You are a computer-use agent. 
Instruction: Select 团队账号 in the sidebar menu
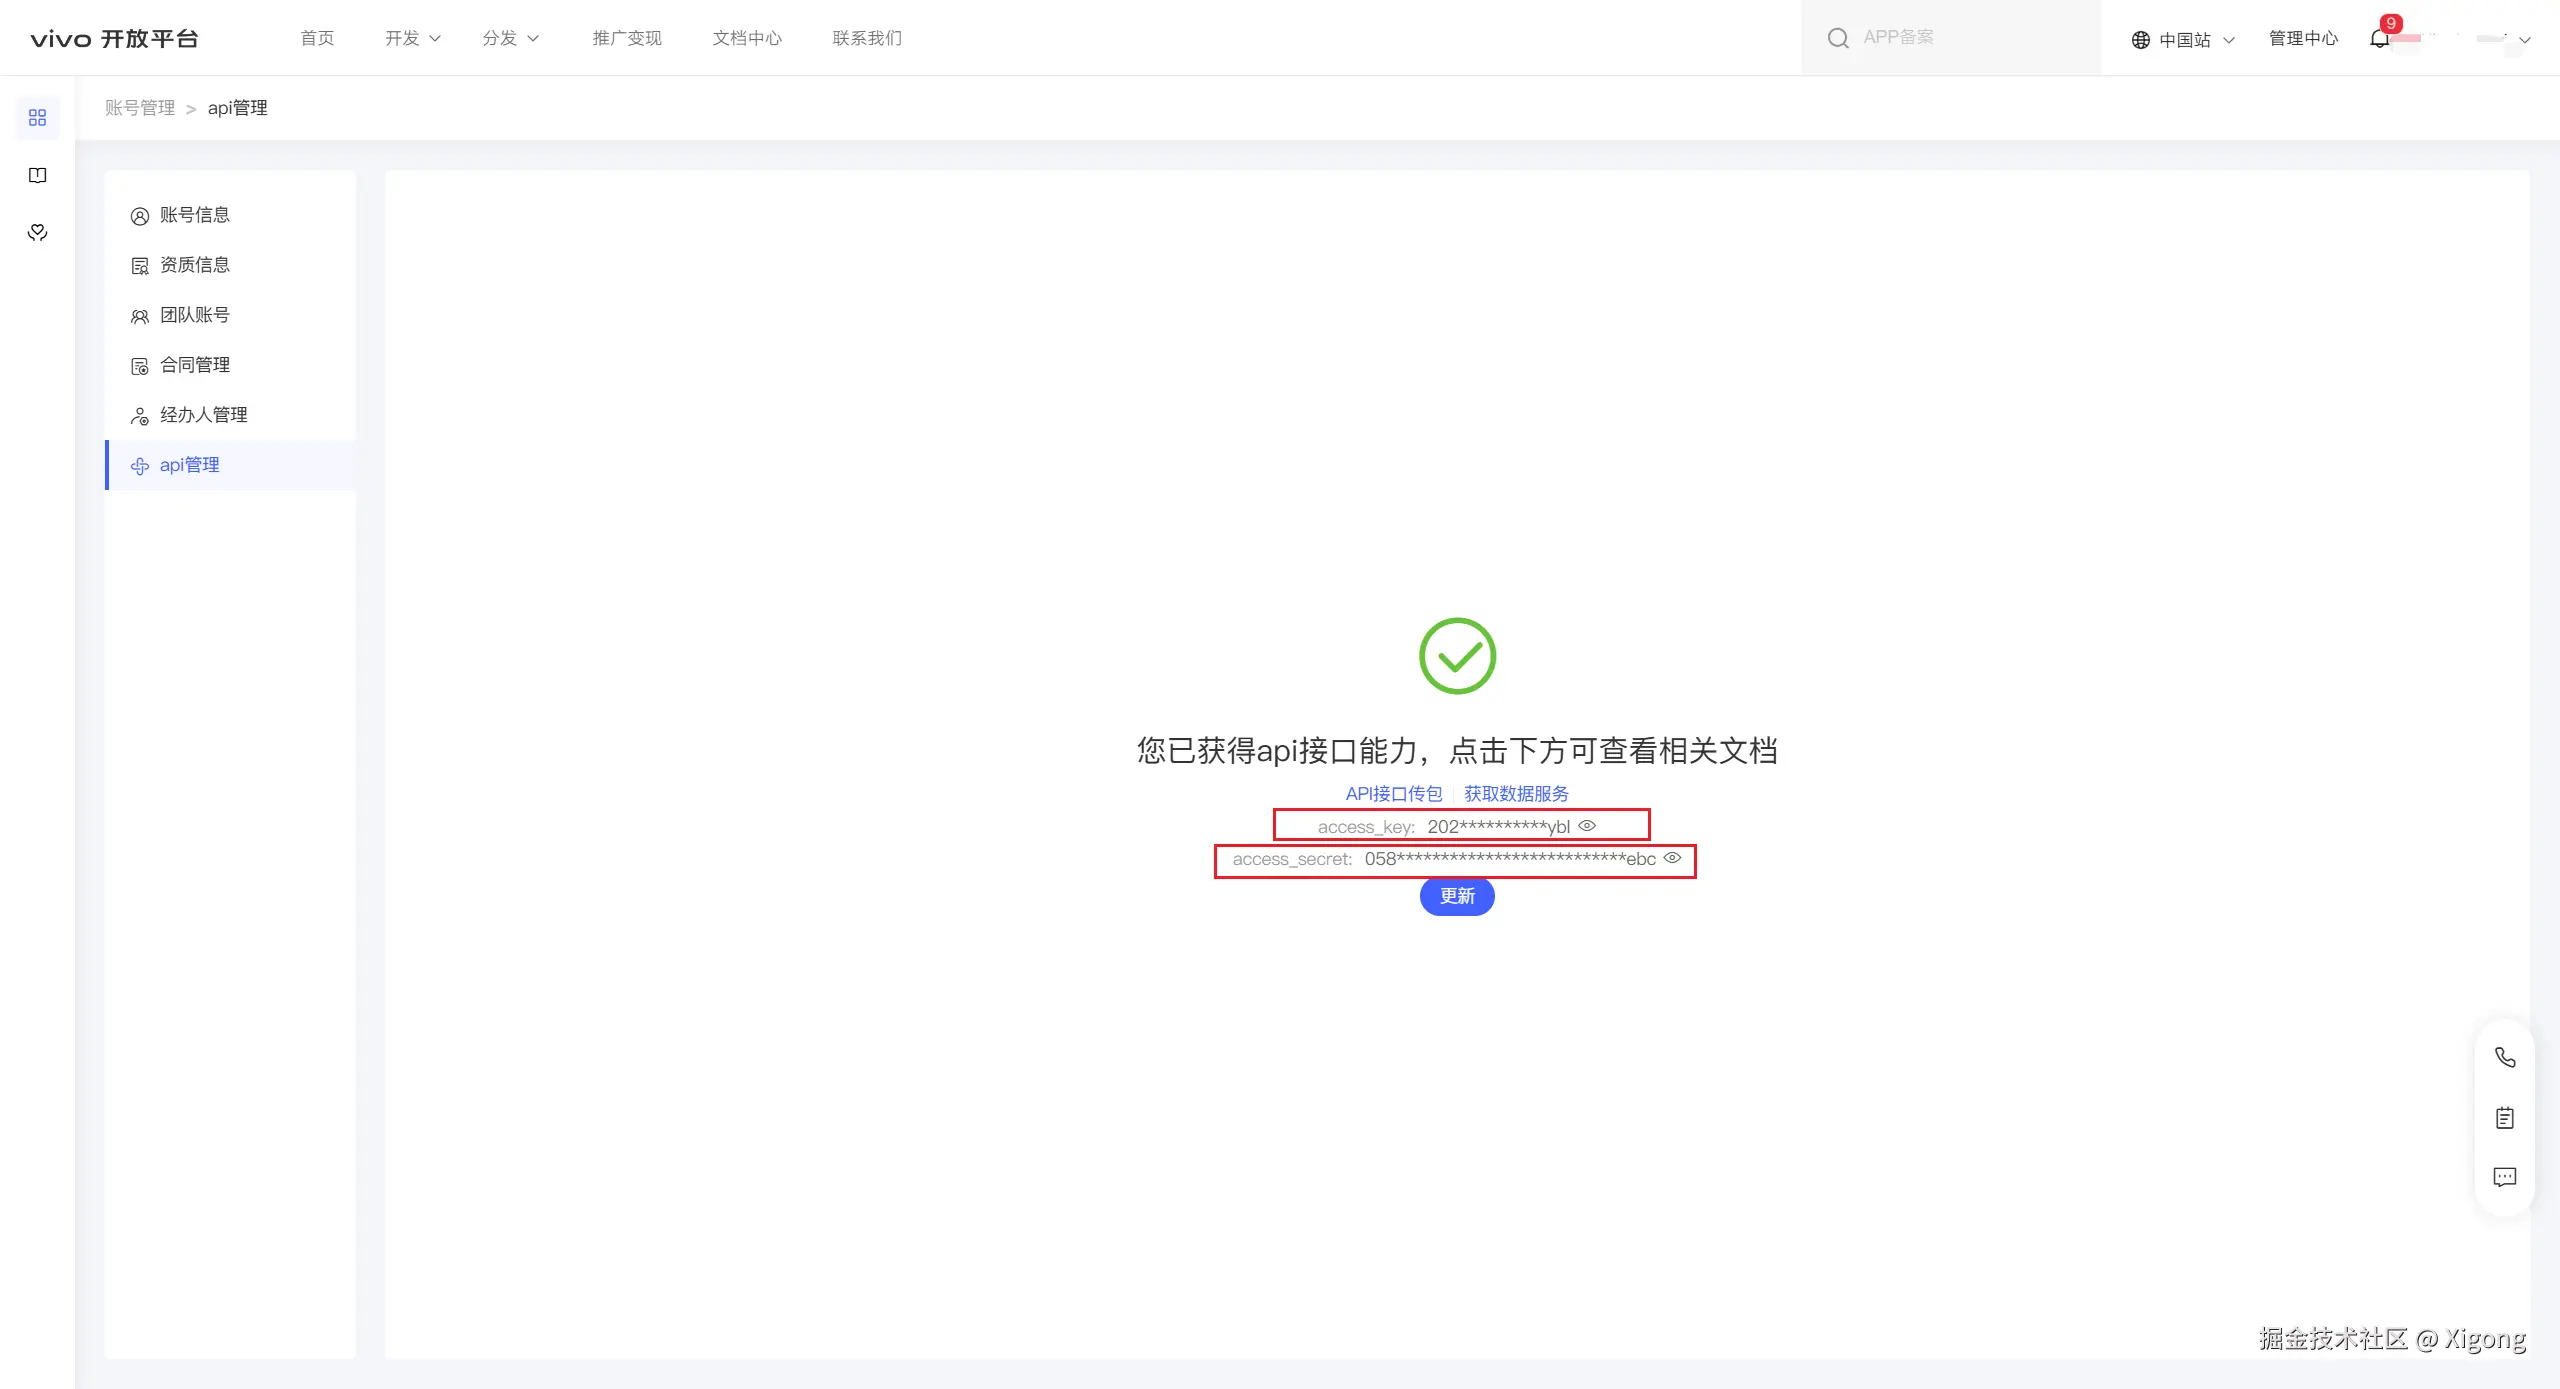pyautogui.click(x=195, y=315)
